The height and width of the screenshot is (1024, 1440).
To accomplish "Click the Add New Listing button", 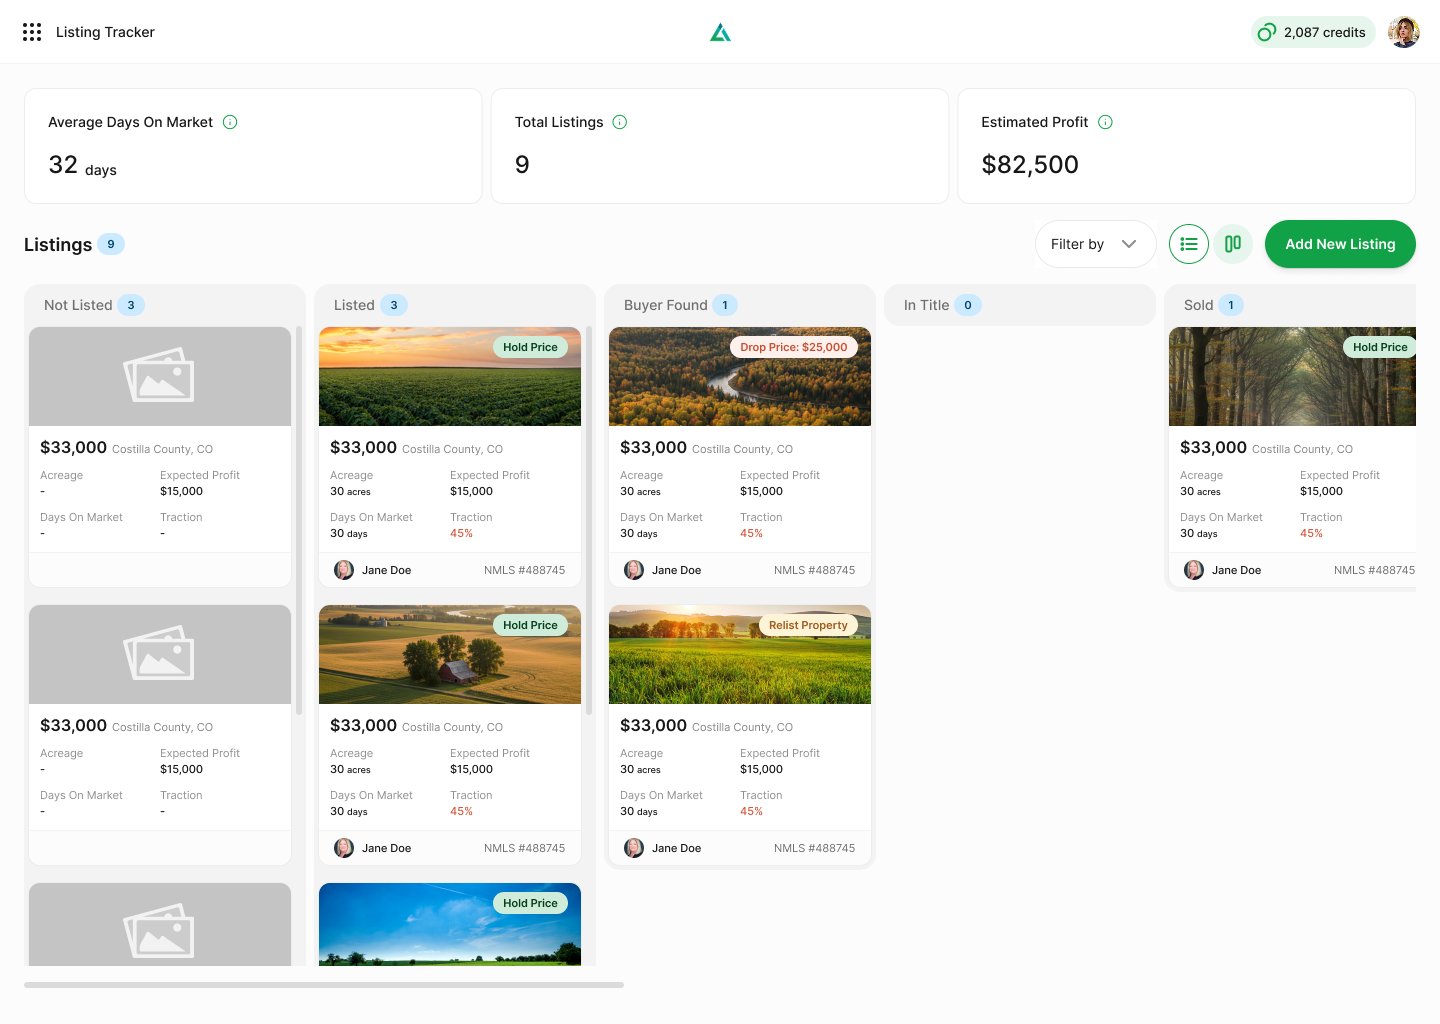I will click(x=1340, y=244).
